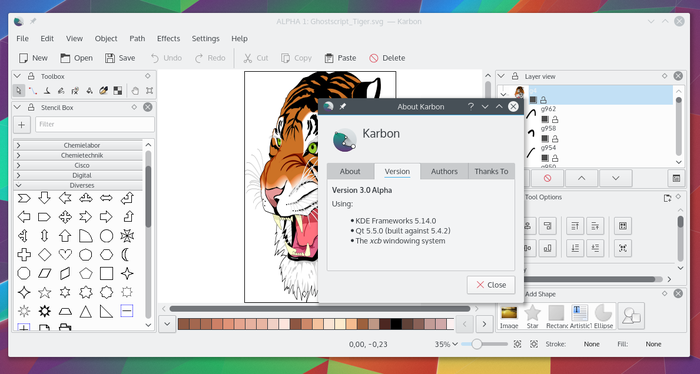700x374 pixels.
Task: Add a Star shape from Add Shape panel
Action: (x=532, y=316)
